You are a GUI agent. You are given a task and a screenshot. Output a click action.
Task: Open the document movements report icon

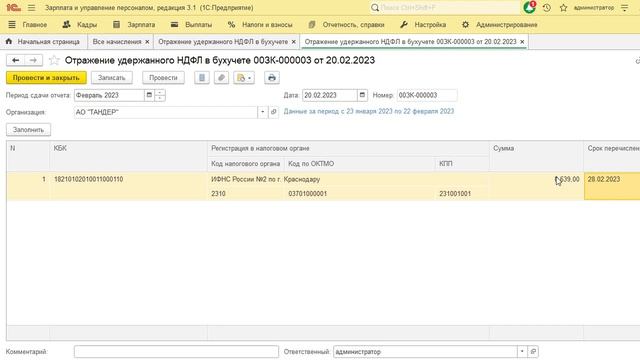click(x=202, y=78)
